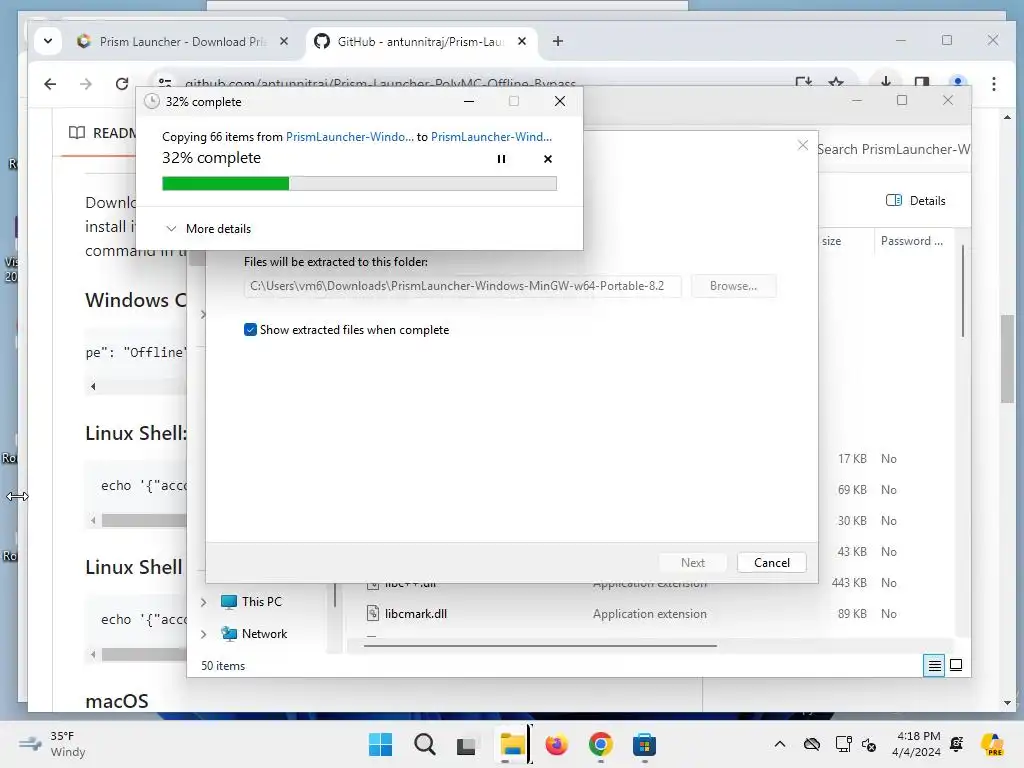1024x768 pixels.
Task: Go forward in Chrome
Action: 86,84
